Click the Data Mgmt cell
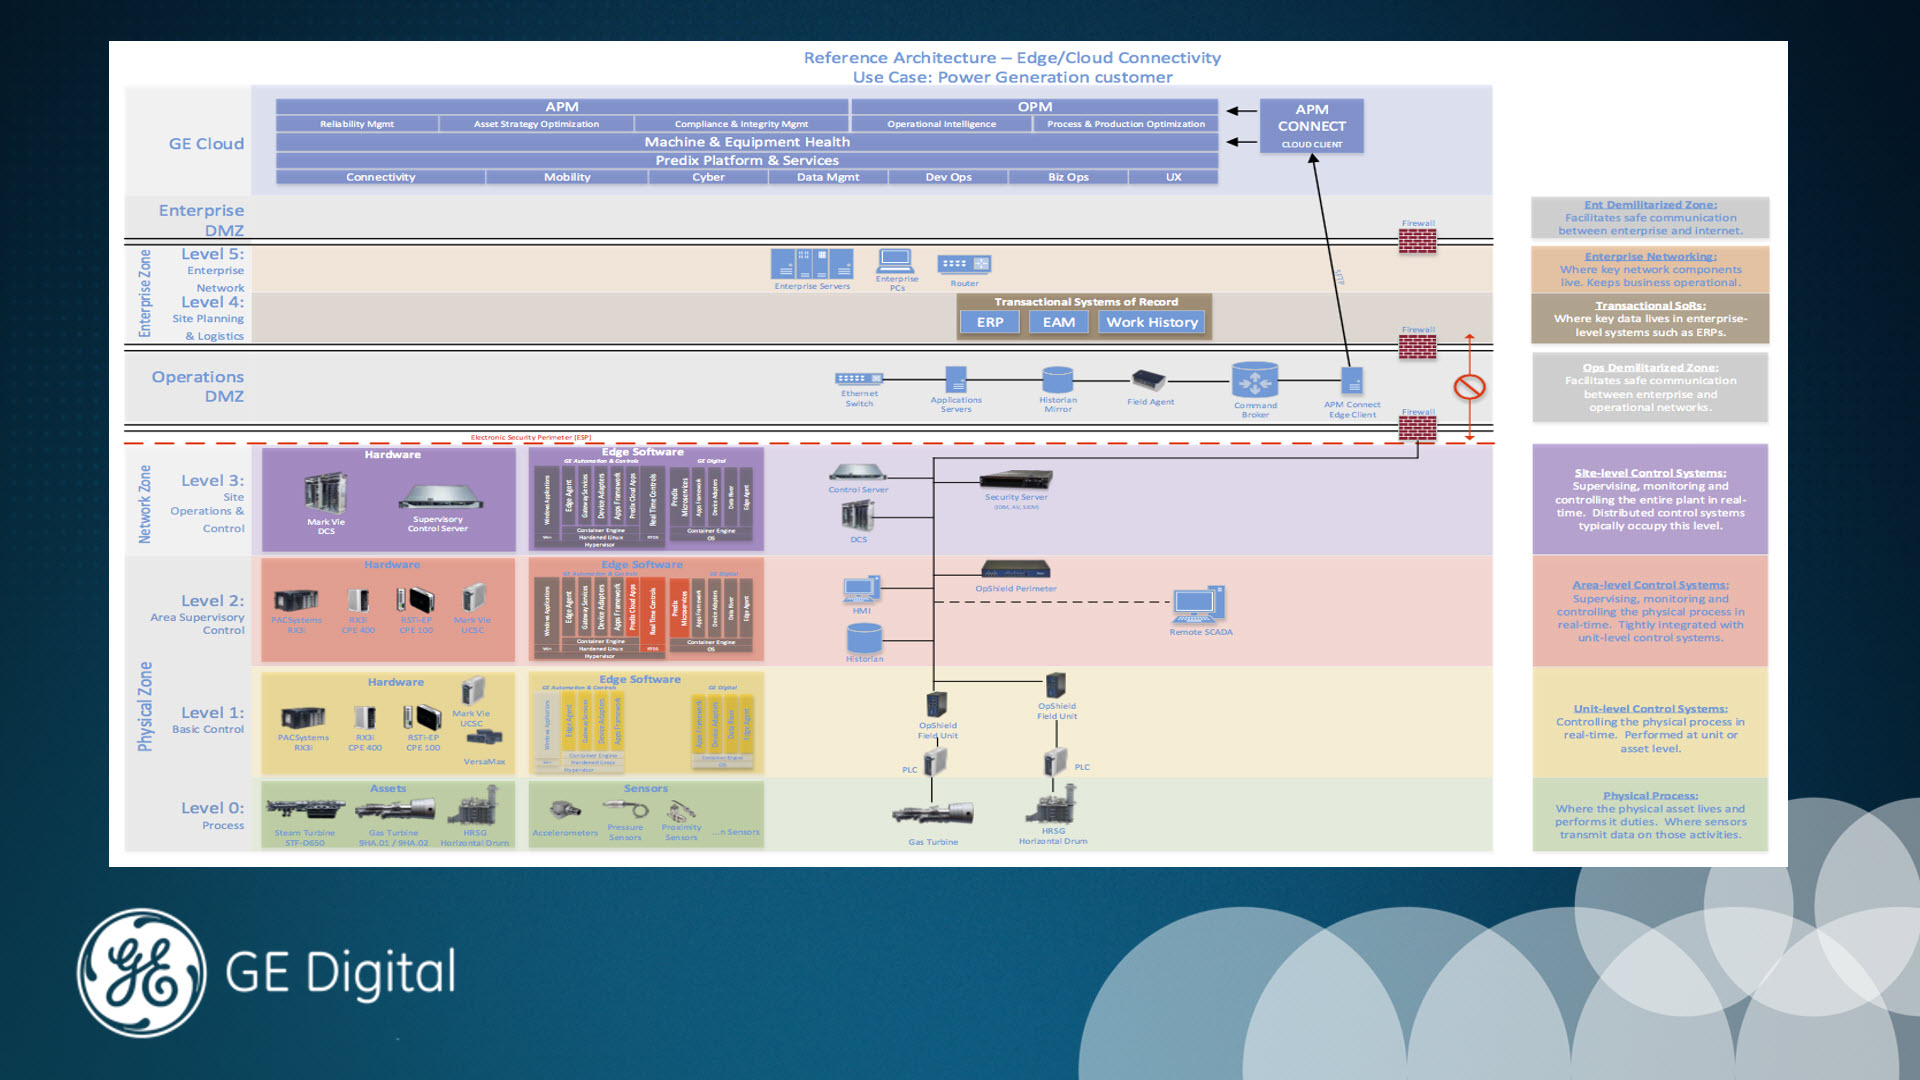The width and height of the screenshot is (1920, 1080). tap(828, 177)
